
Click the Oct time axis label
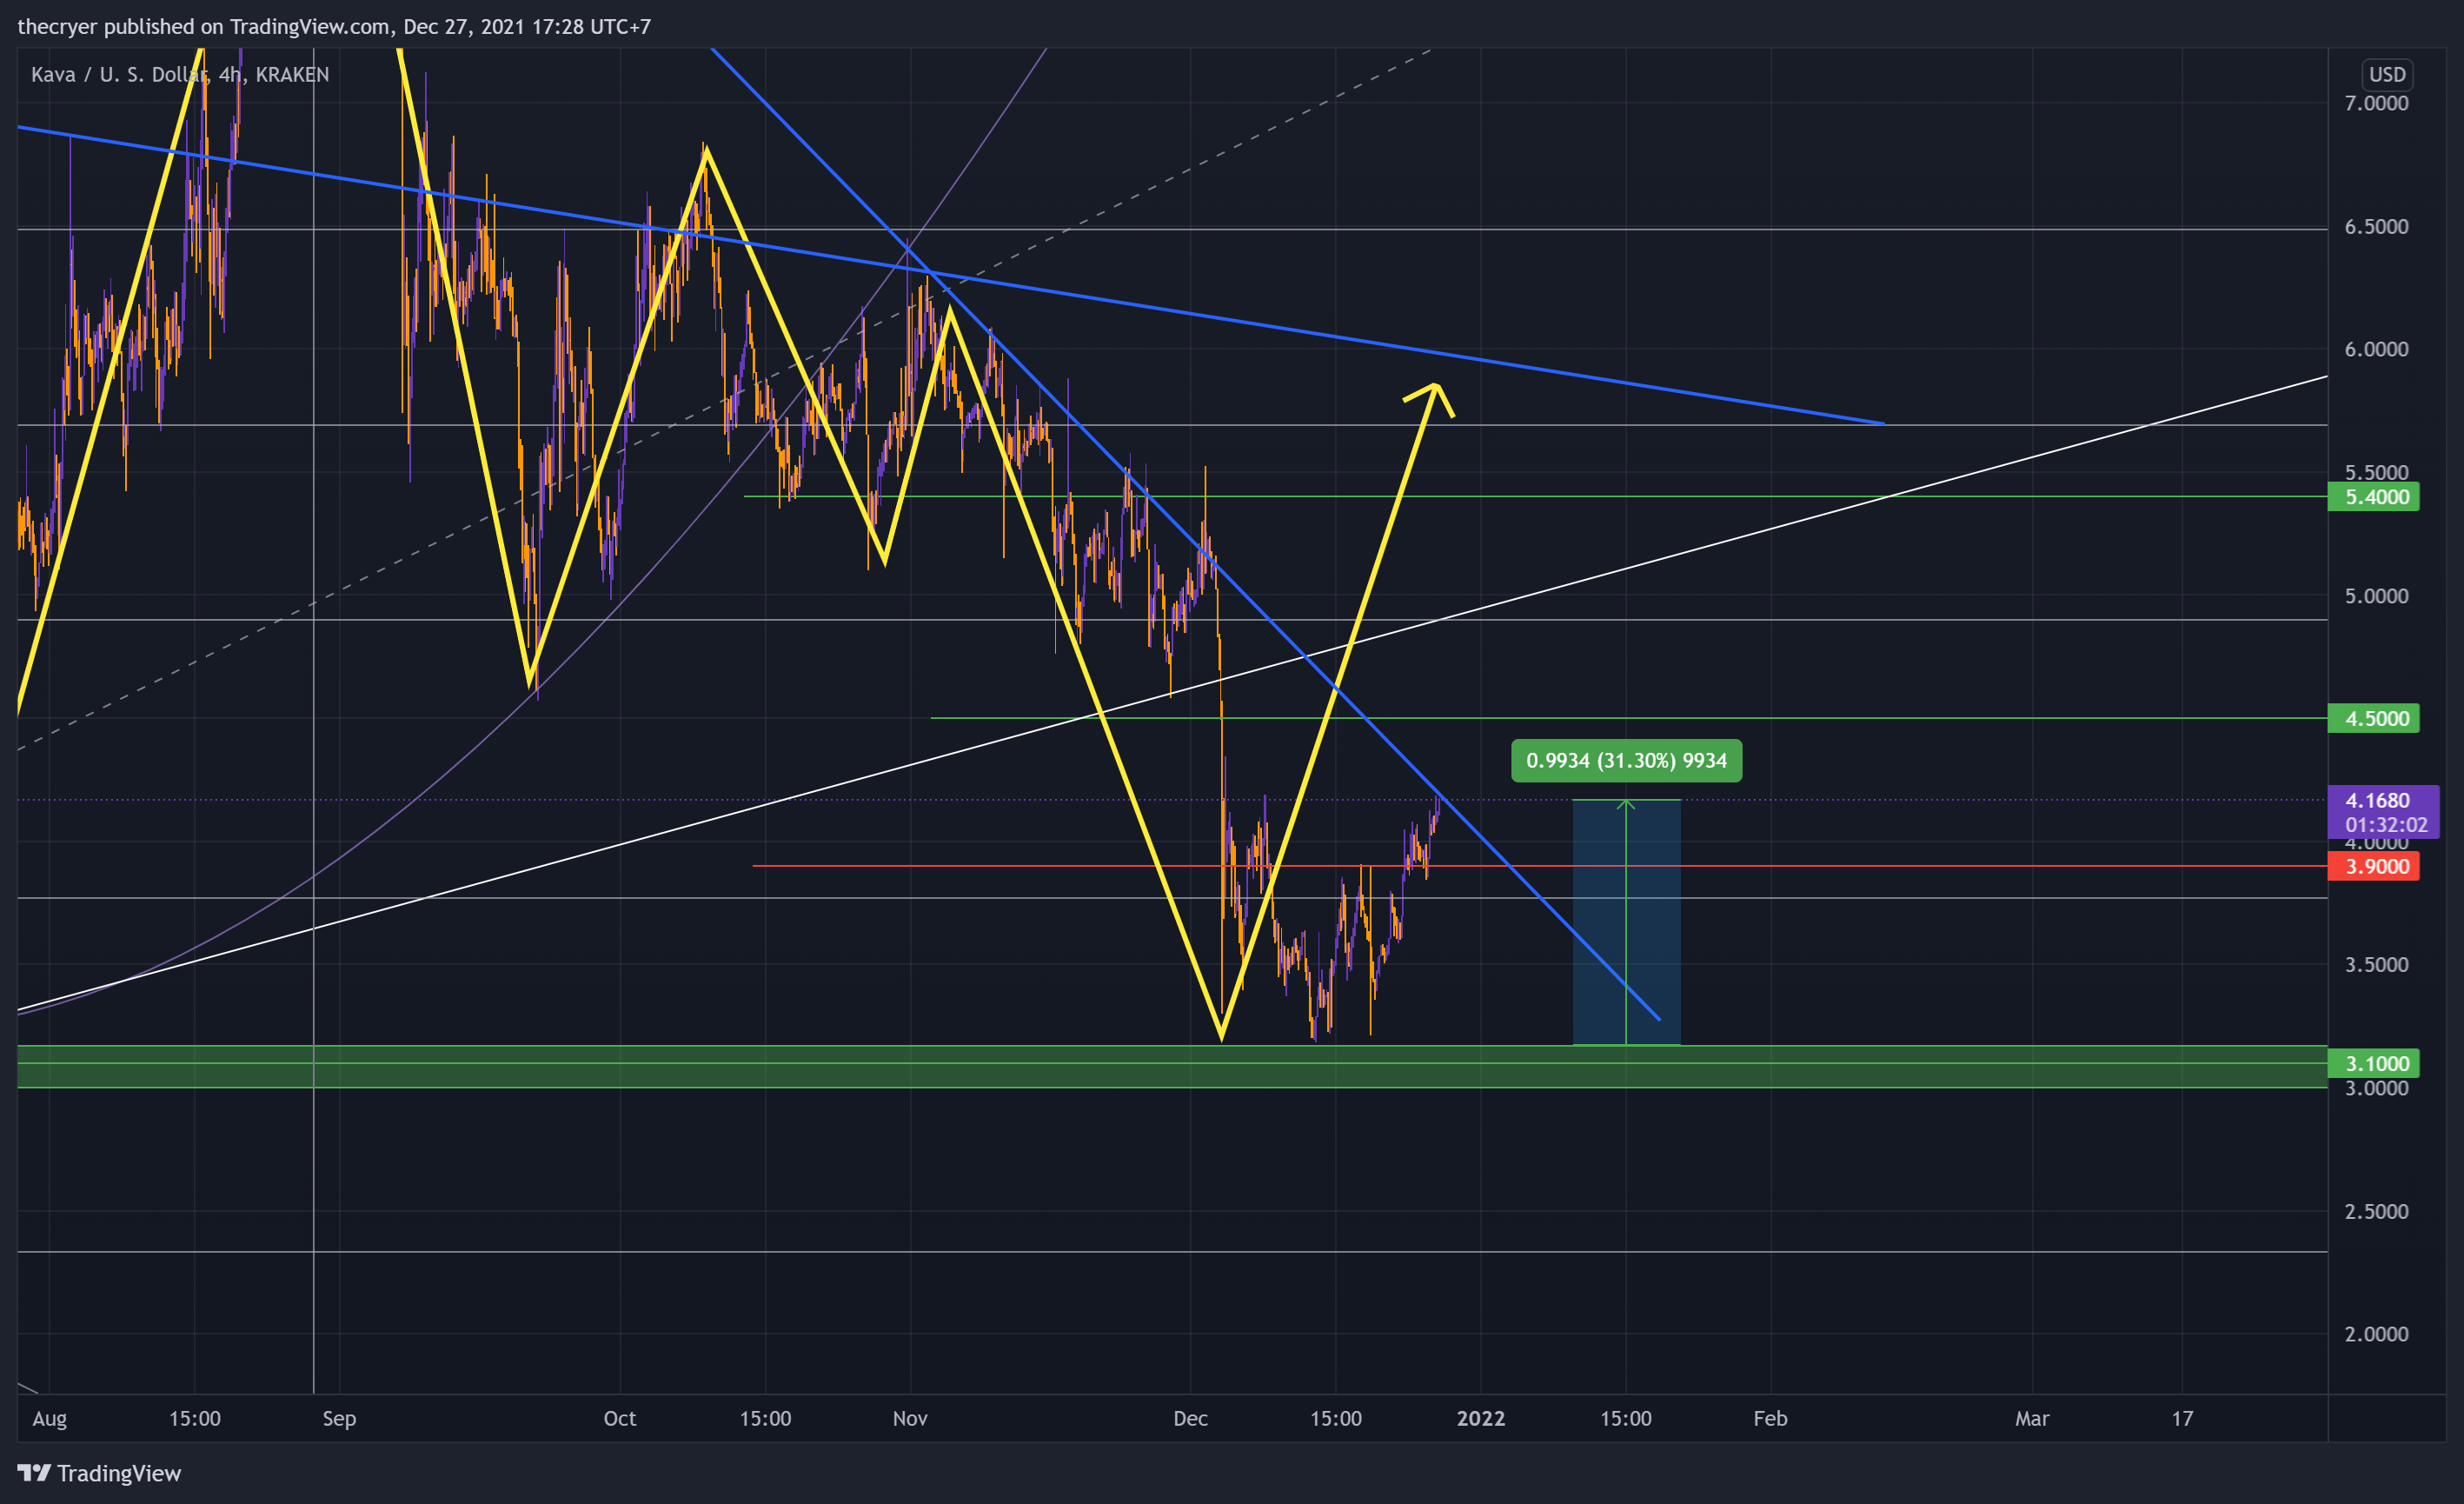click(x=620, y=1418)
